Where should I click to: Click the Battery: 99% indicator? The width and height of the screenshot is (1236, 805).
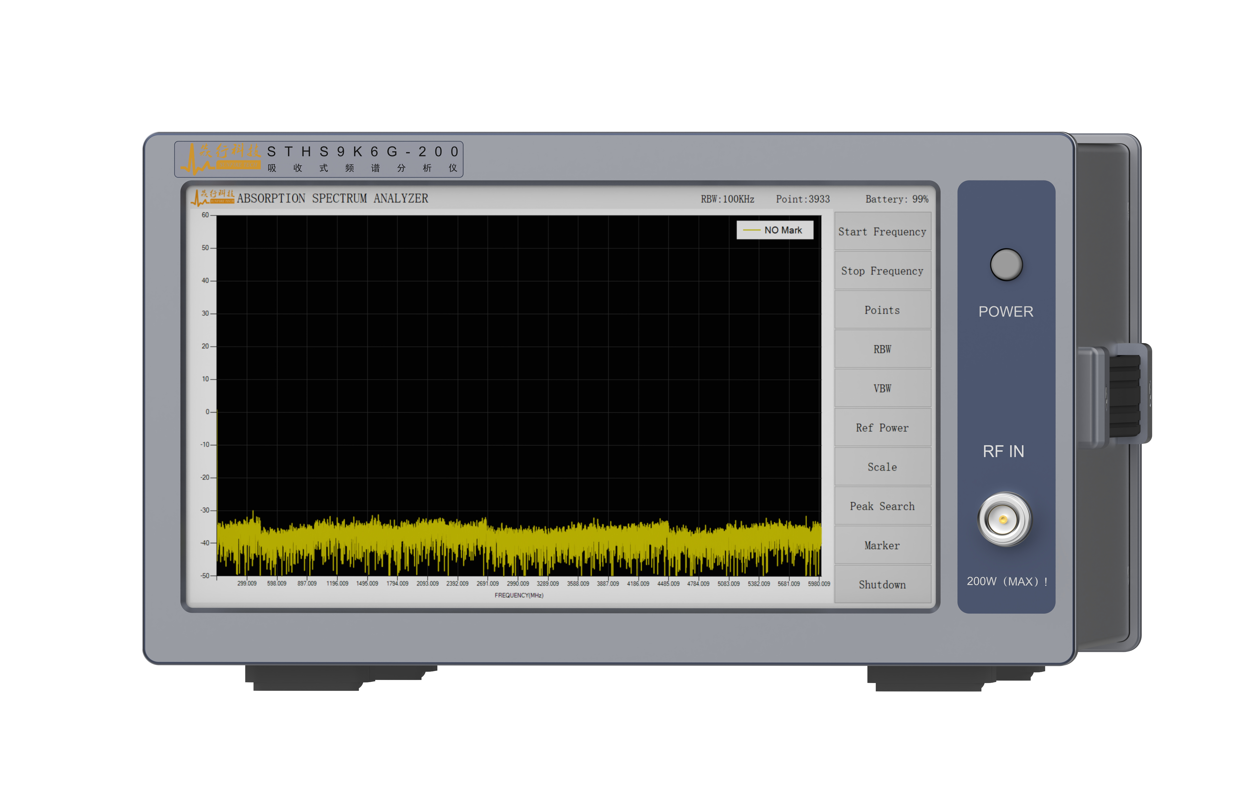click(896, 199)
